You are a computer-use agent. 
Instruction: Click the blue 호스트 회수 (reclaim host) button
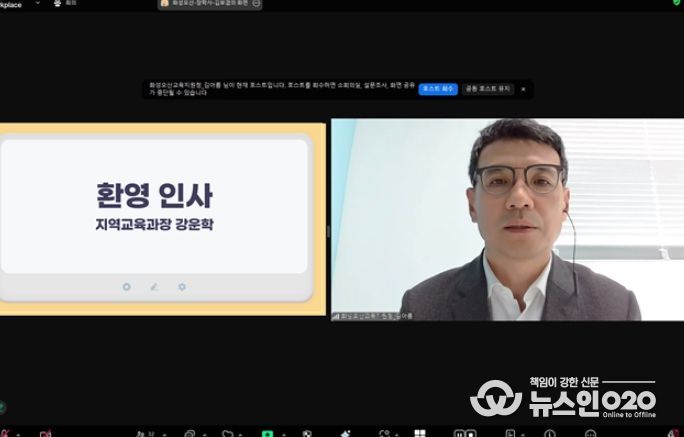[x=438, y=89]
